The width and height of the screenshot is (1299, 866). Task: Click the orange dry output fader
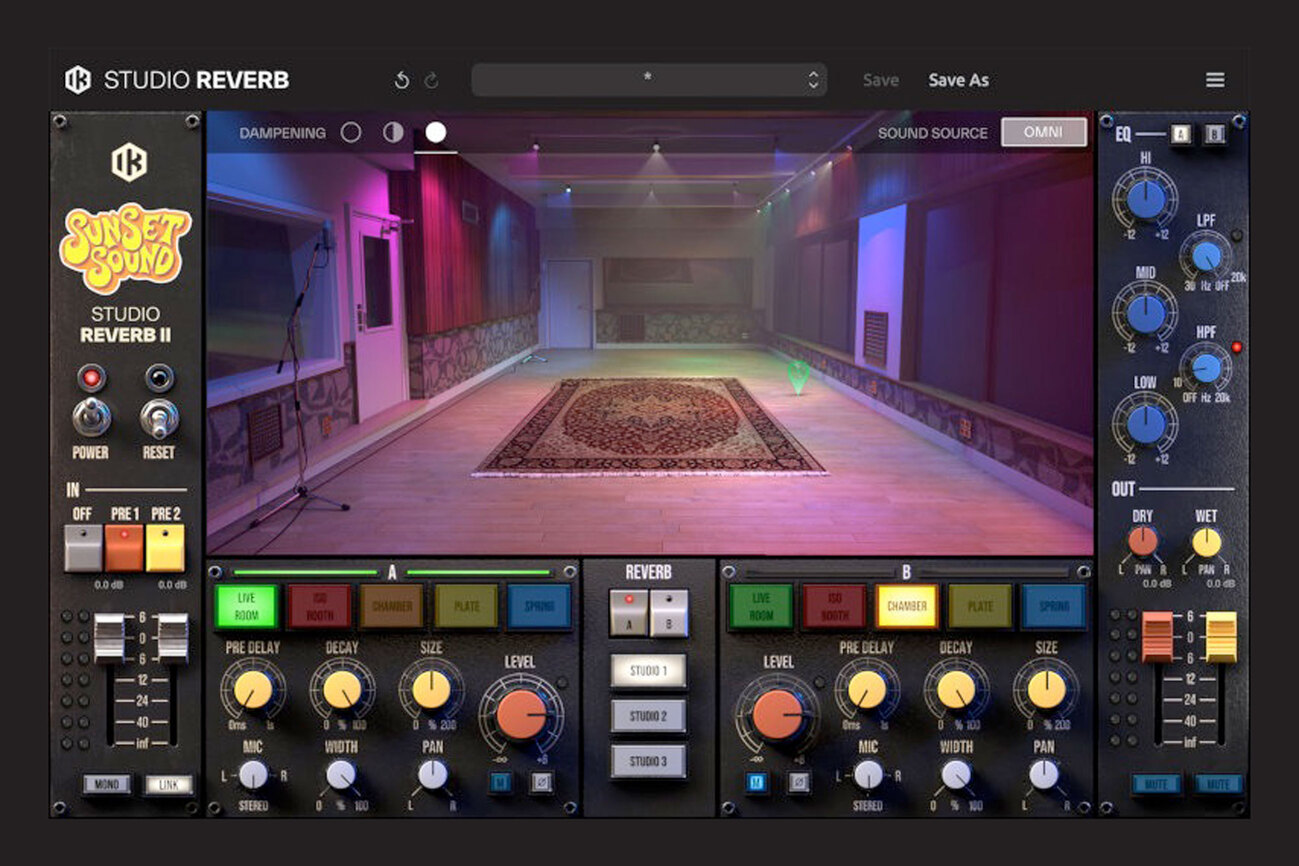[x=1158, y=638]
